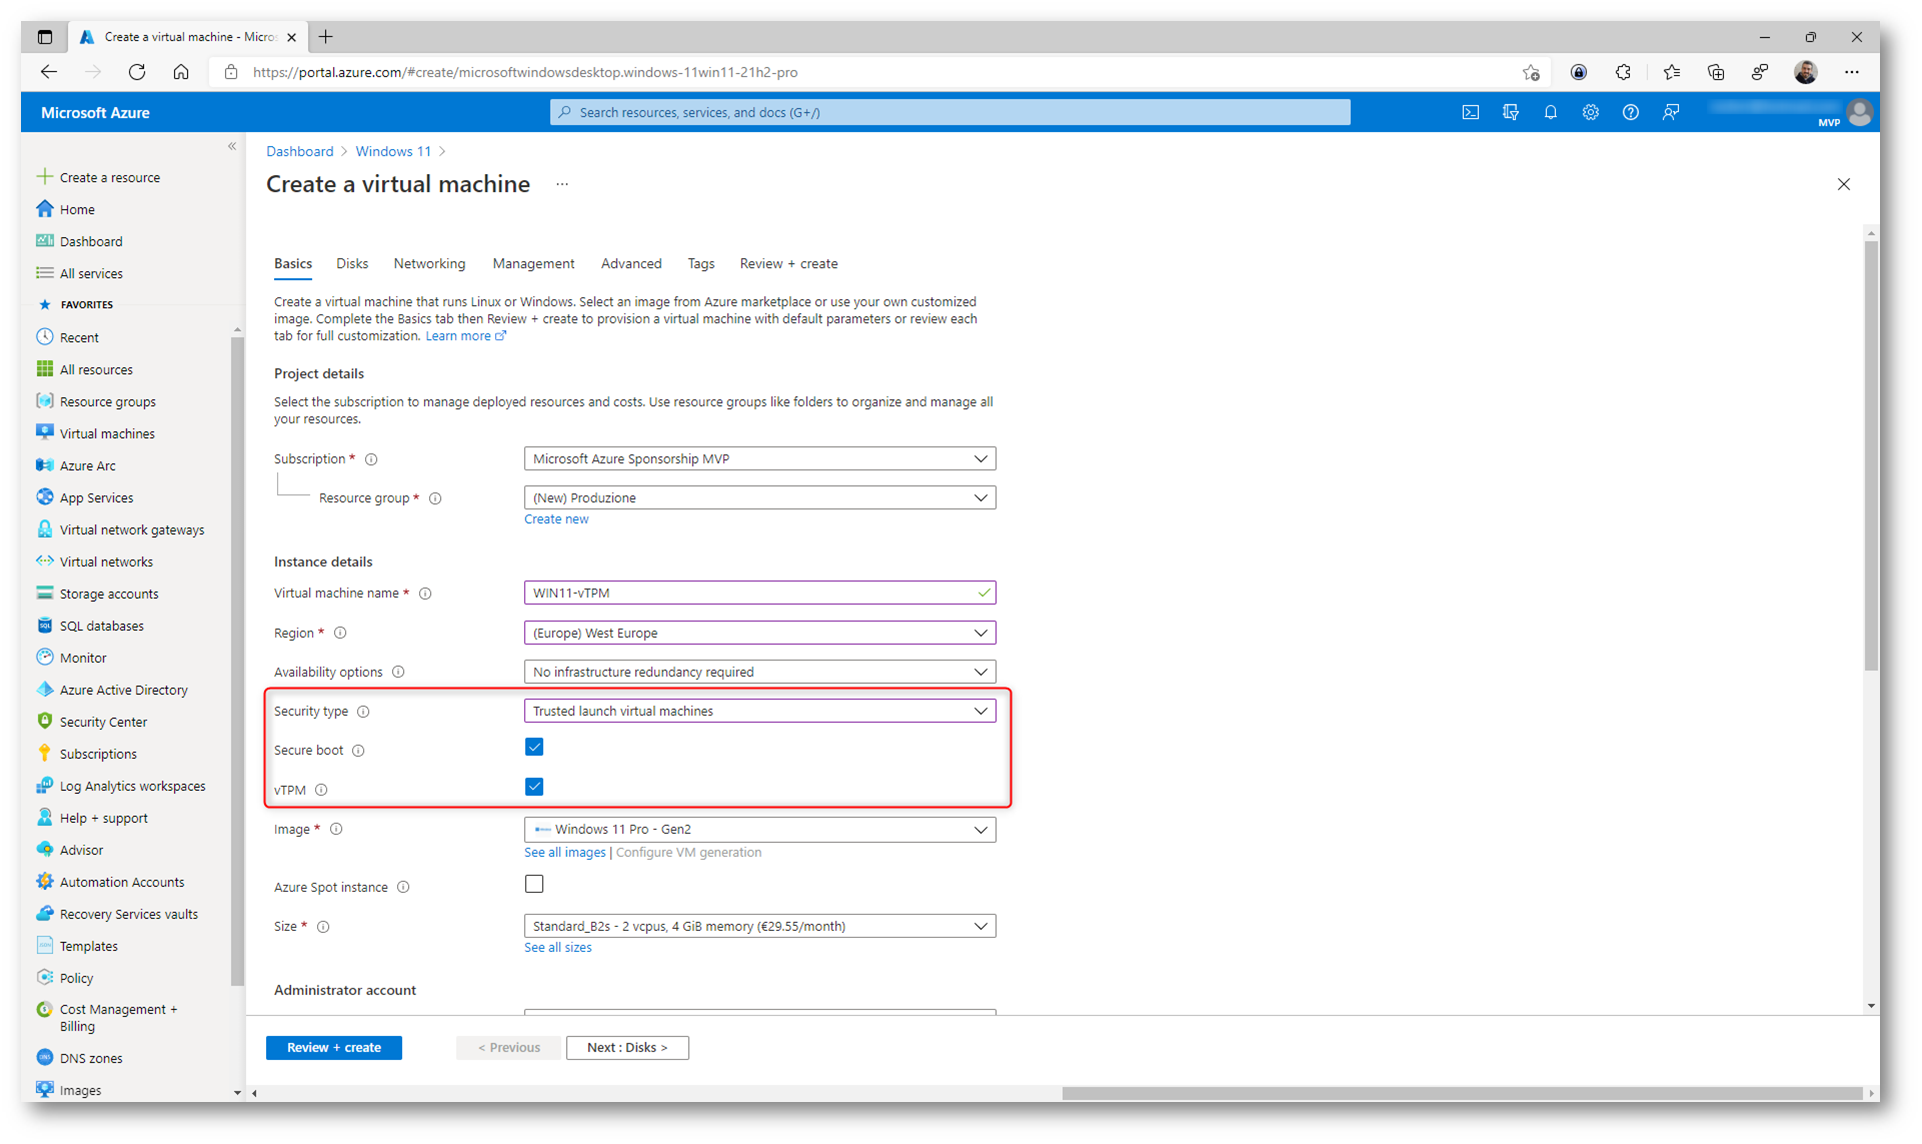Enable Azure Spot instance checkbox
Image resolution: width=1922 pixels, height=1144 pixels.
pyautogui.click(x=534, y=884)
